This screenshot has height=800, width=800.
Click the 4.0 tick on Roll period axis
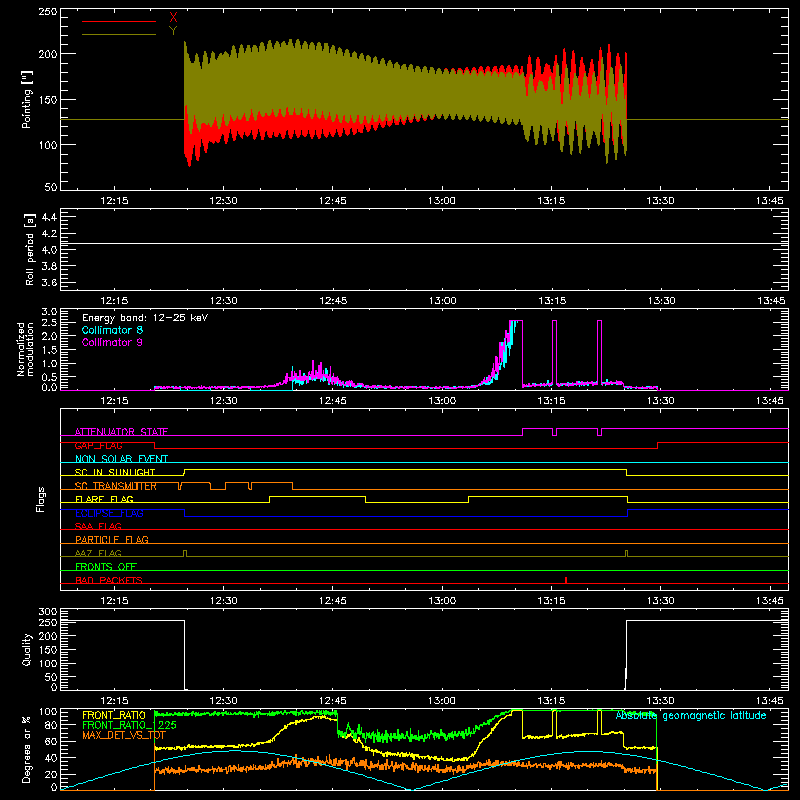(x=49, y=250)
